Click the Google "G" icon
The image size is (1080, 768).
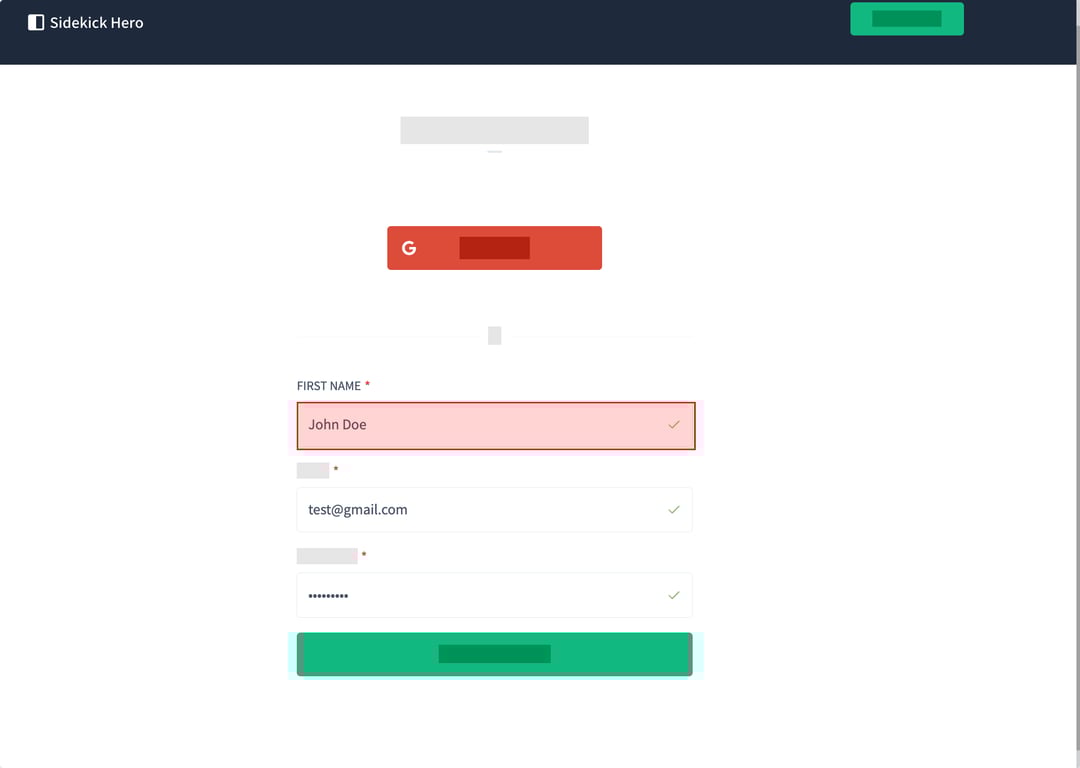coord(409,248)
